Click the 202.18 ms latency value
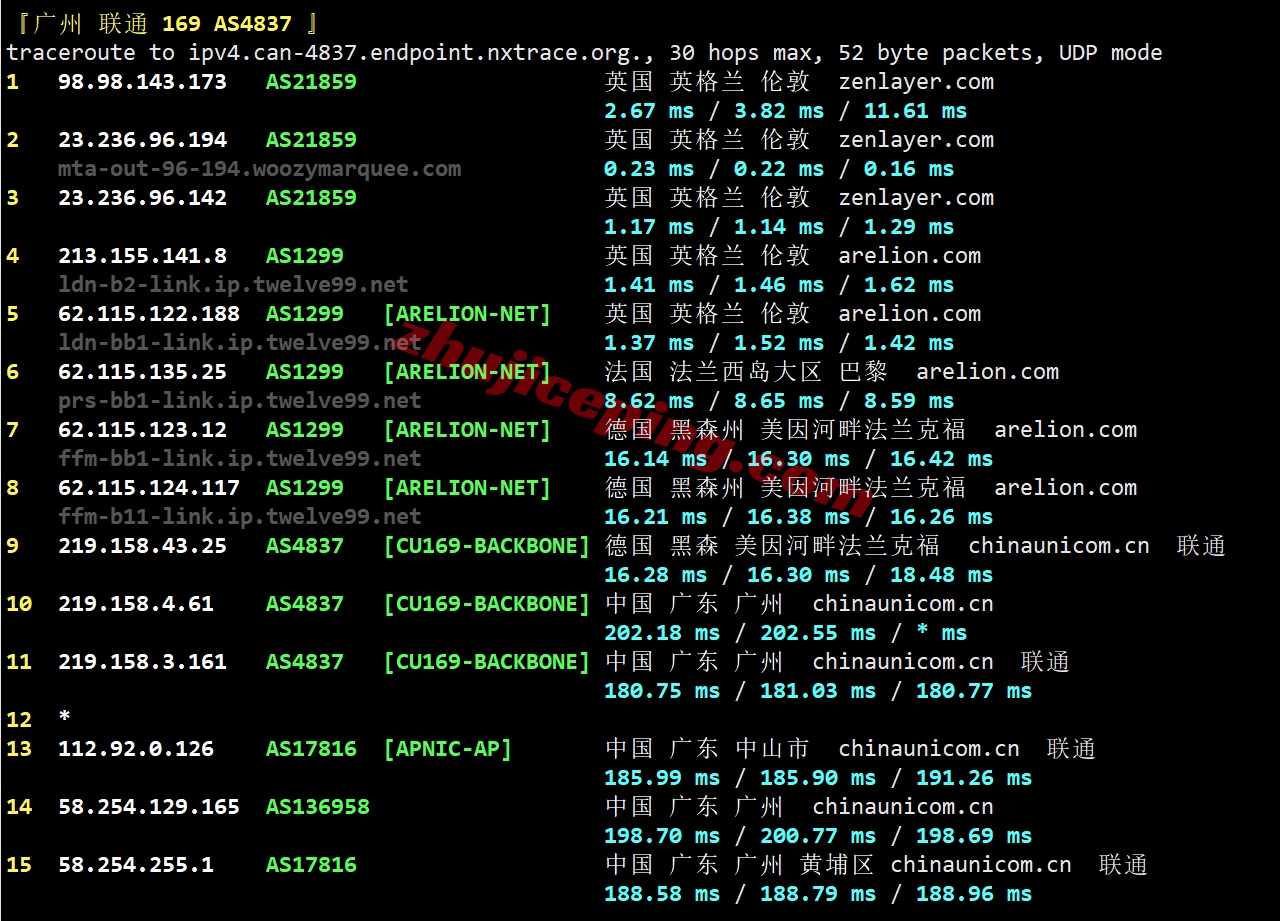This screenshot has height=921, width=1280. coord(661,633)
